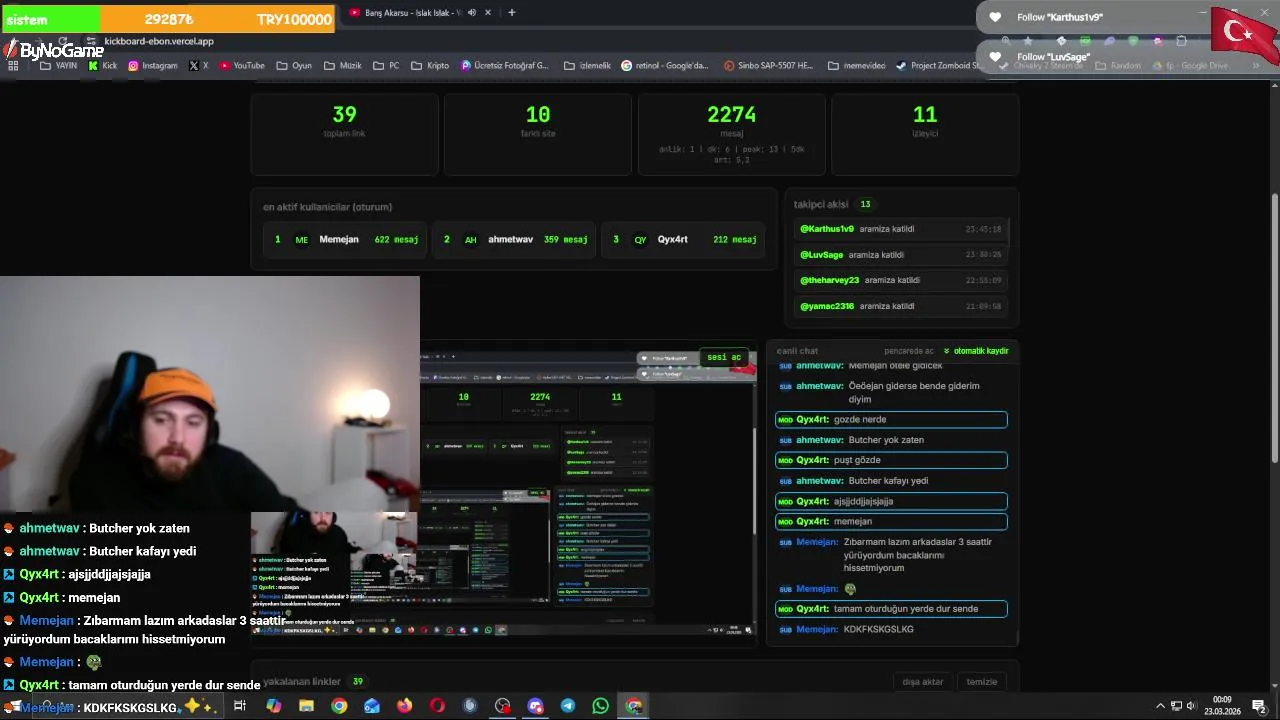Open Telegram from the taskbar
This screenshot has height=720, width=1280.
pyautogui.click(x=568, y=706)
